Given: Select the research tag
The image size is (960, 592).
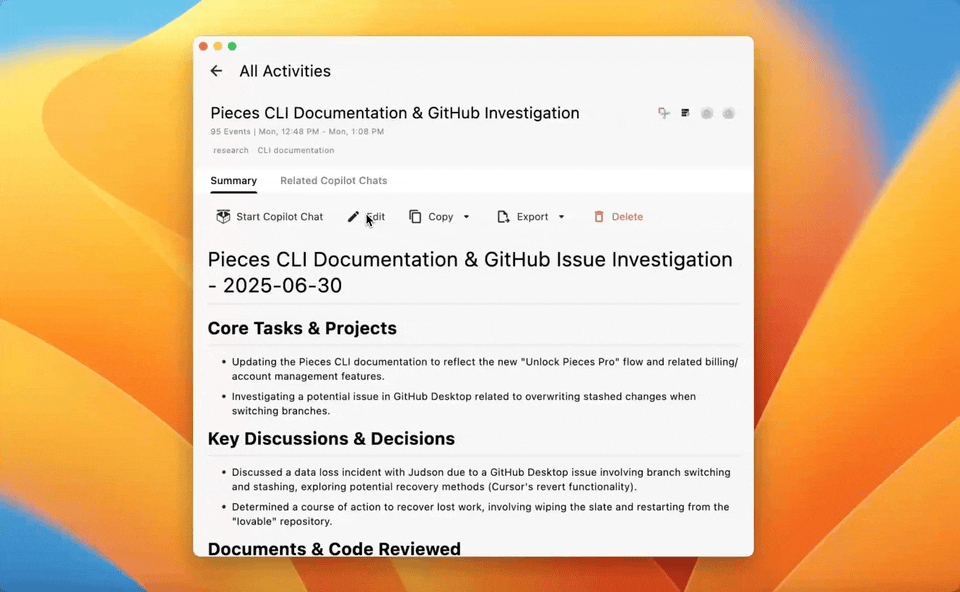Looking at the screenshot, I should point(231,150).
